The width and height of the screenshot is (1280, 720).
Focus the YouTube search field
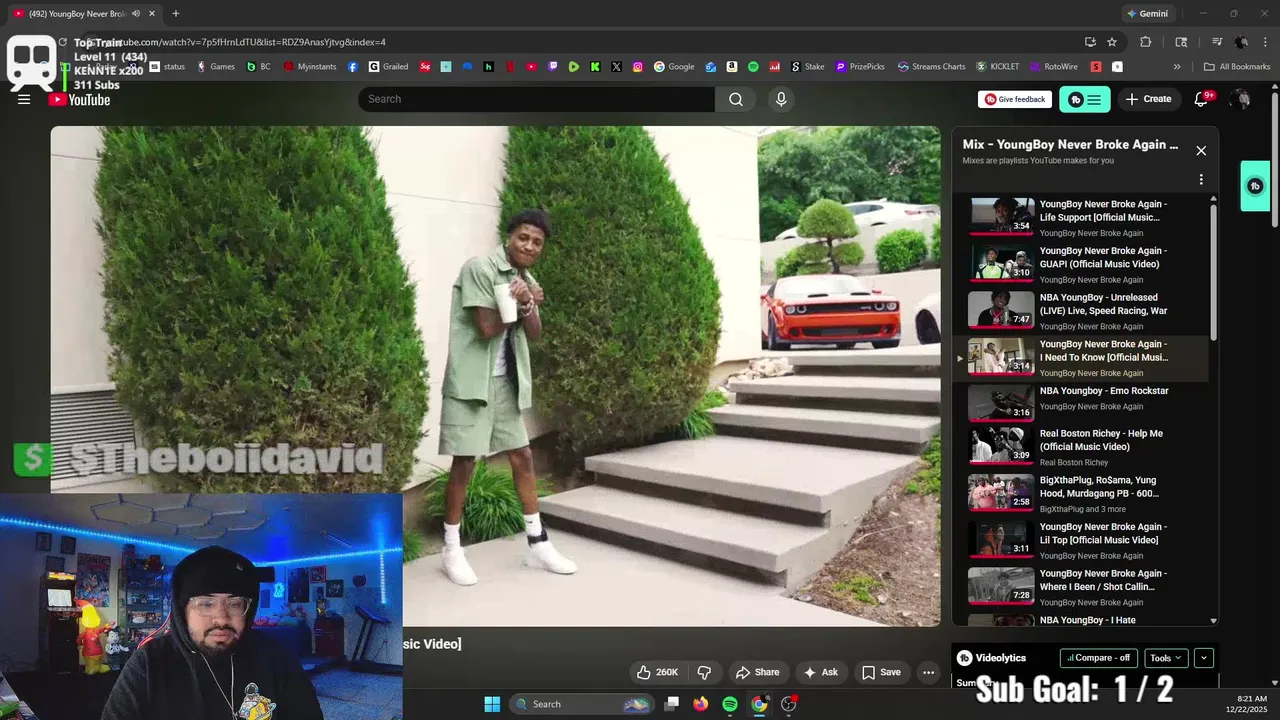click(537, 99)
